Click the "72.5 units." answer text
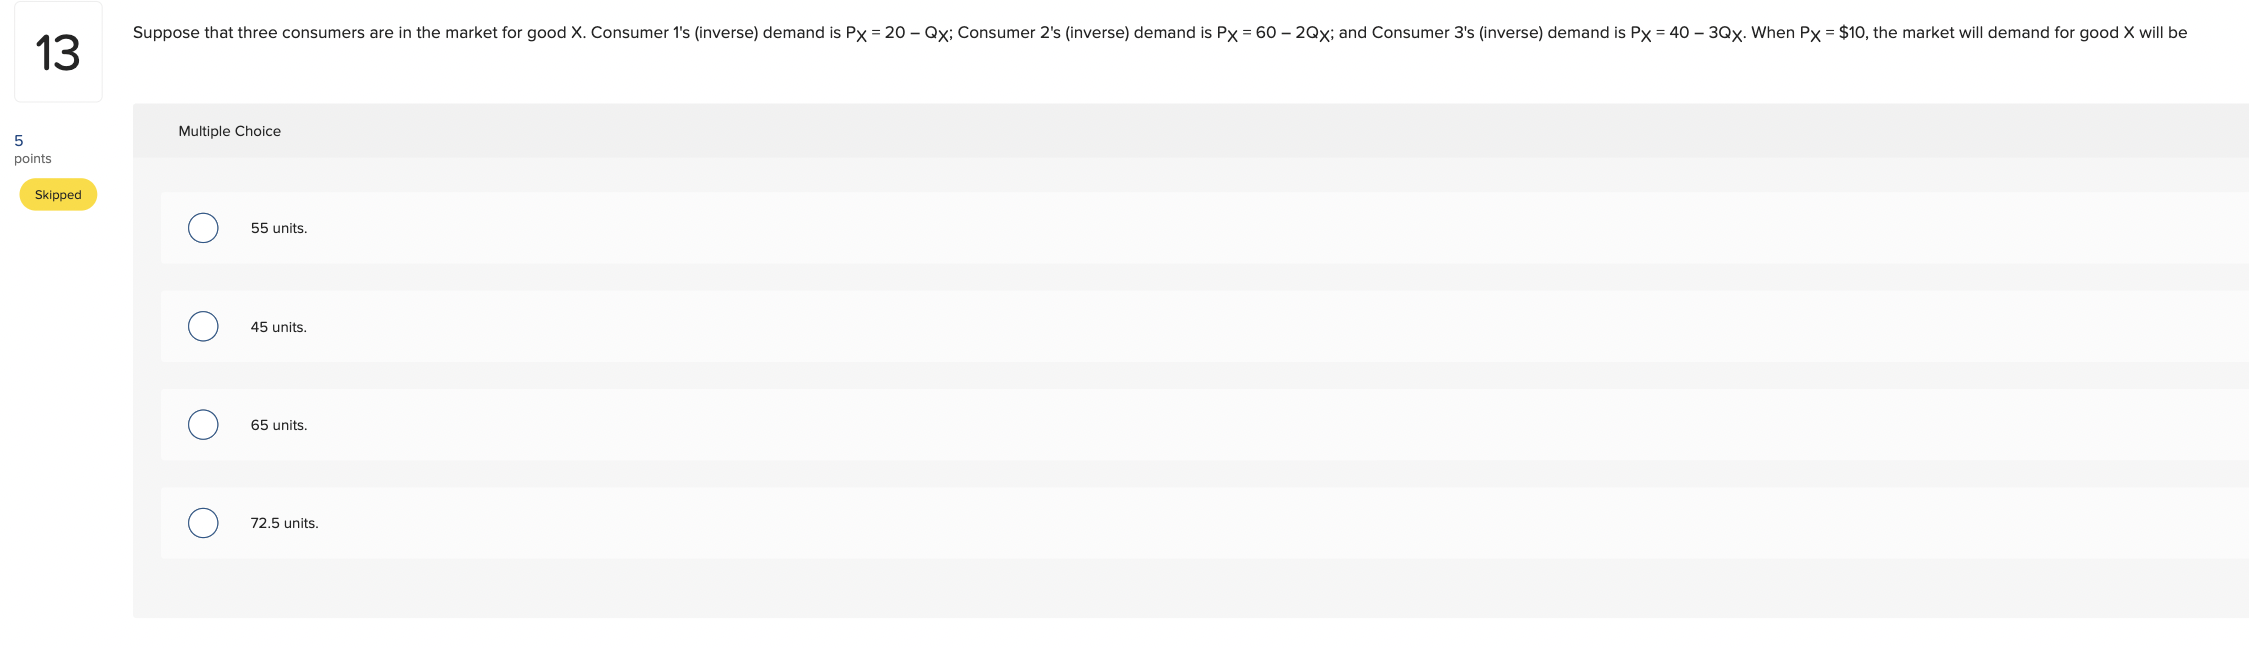This screenshot has height=648, width=2249. 285,523
